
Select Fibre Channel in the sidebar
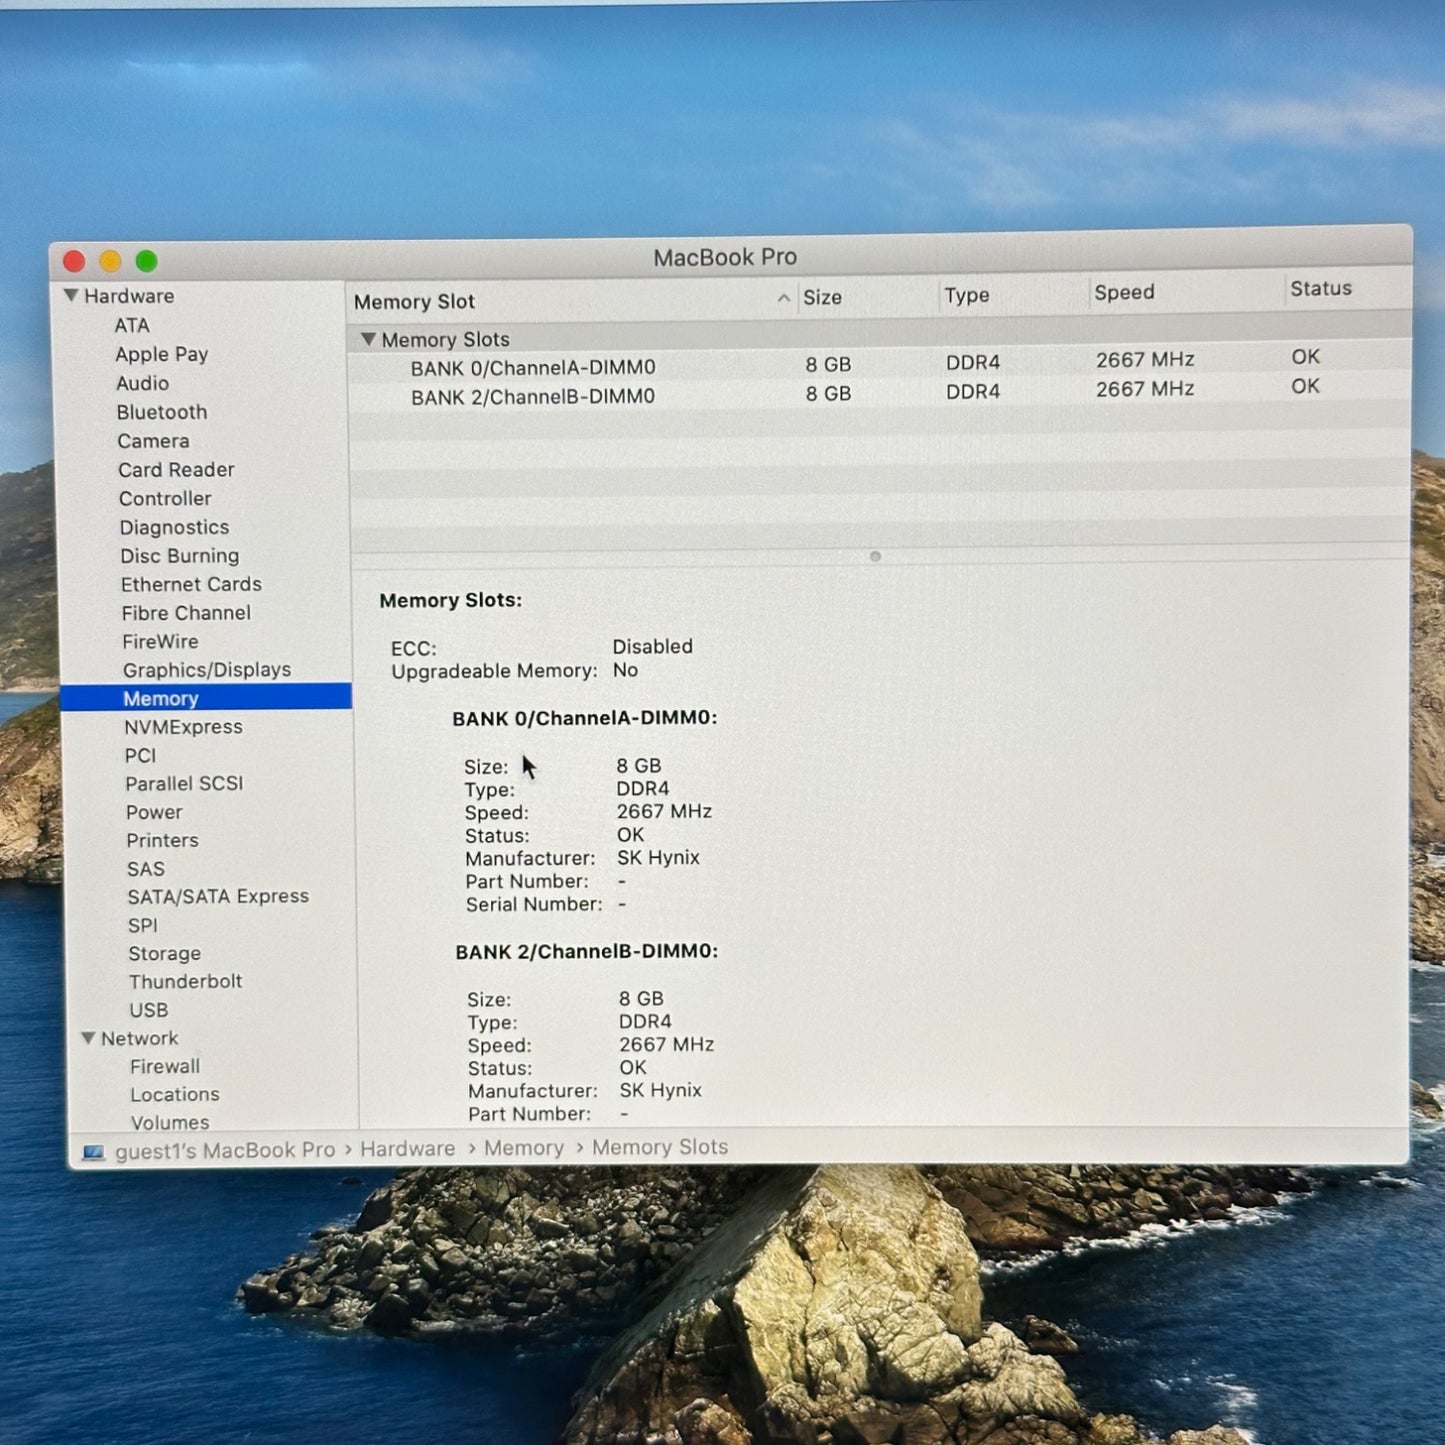pyautogui.click(x=186, y=613)
